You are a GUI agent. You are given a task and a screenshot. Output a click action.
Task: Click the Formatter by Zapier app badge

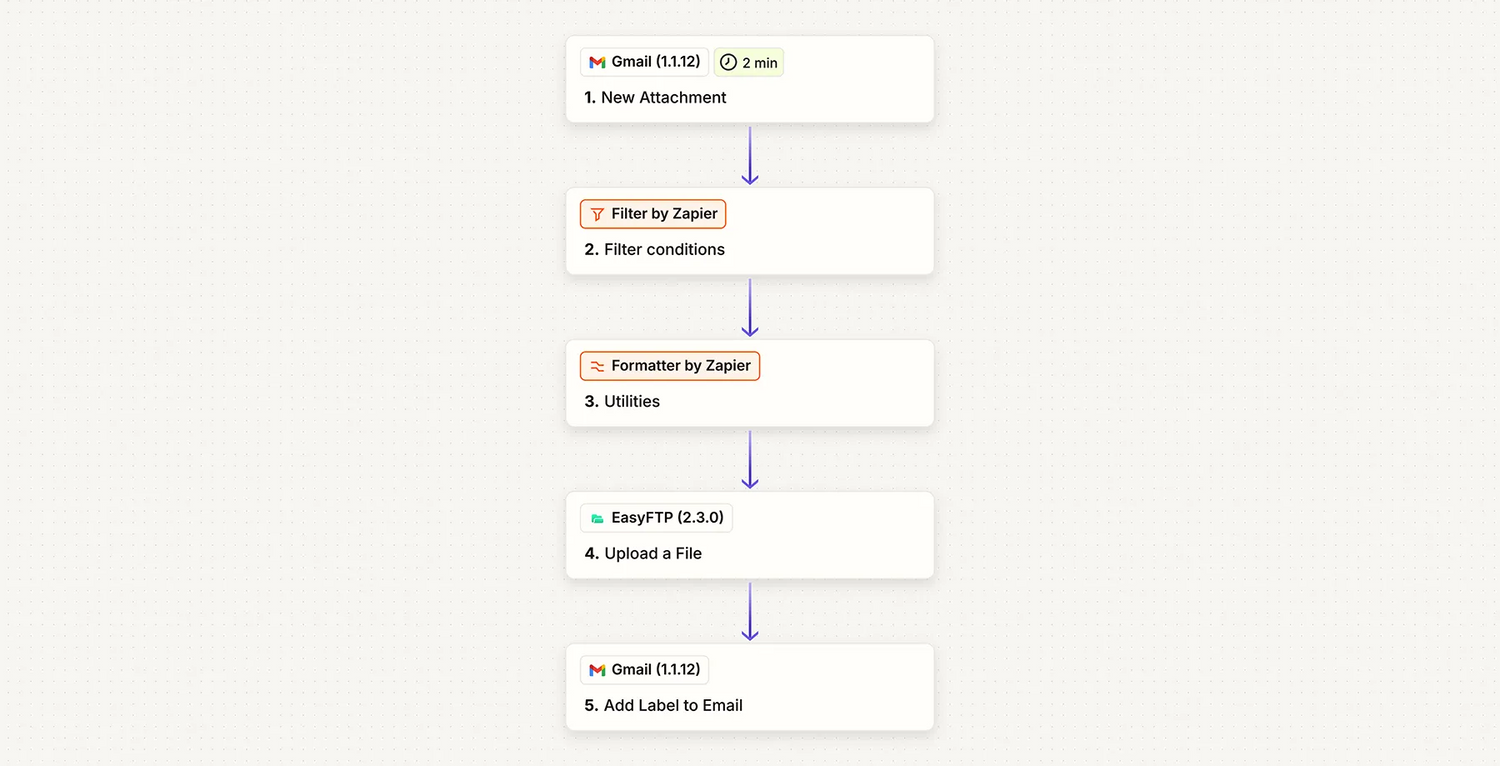(670, 366)
